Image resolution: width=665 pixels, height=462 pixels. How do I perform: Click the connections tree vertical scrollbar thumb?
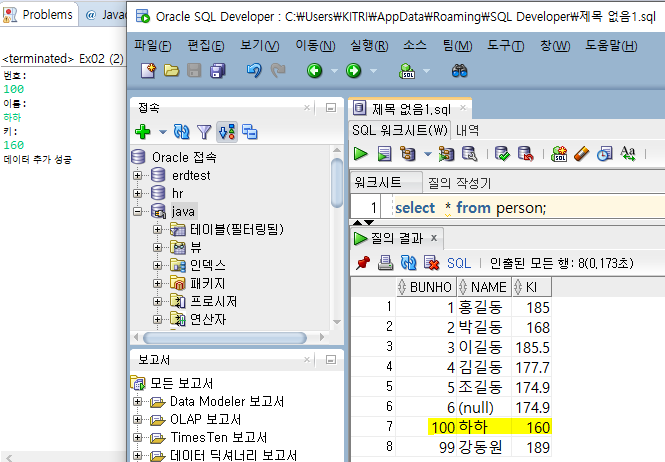point(337,182)
